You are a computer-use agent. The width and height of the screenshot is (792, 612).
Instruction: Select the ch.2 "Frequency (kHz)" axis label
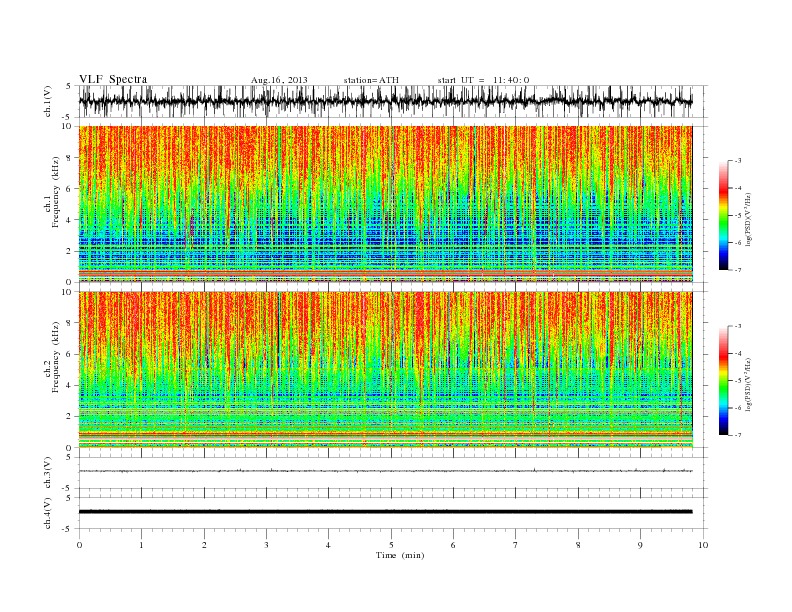coord(55,357)
